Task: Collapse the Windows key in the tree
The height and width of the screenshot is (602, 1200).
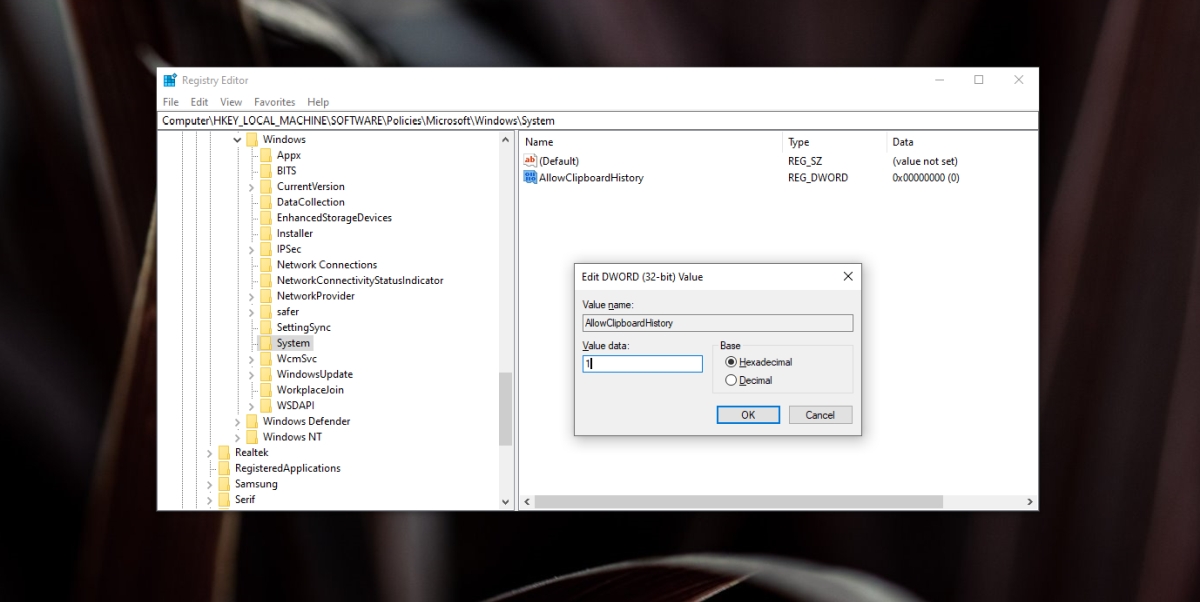Action: (237, 139)
